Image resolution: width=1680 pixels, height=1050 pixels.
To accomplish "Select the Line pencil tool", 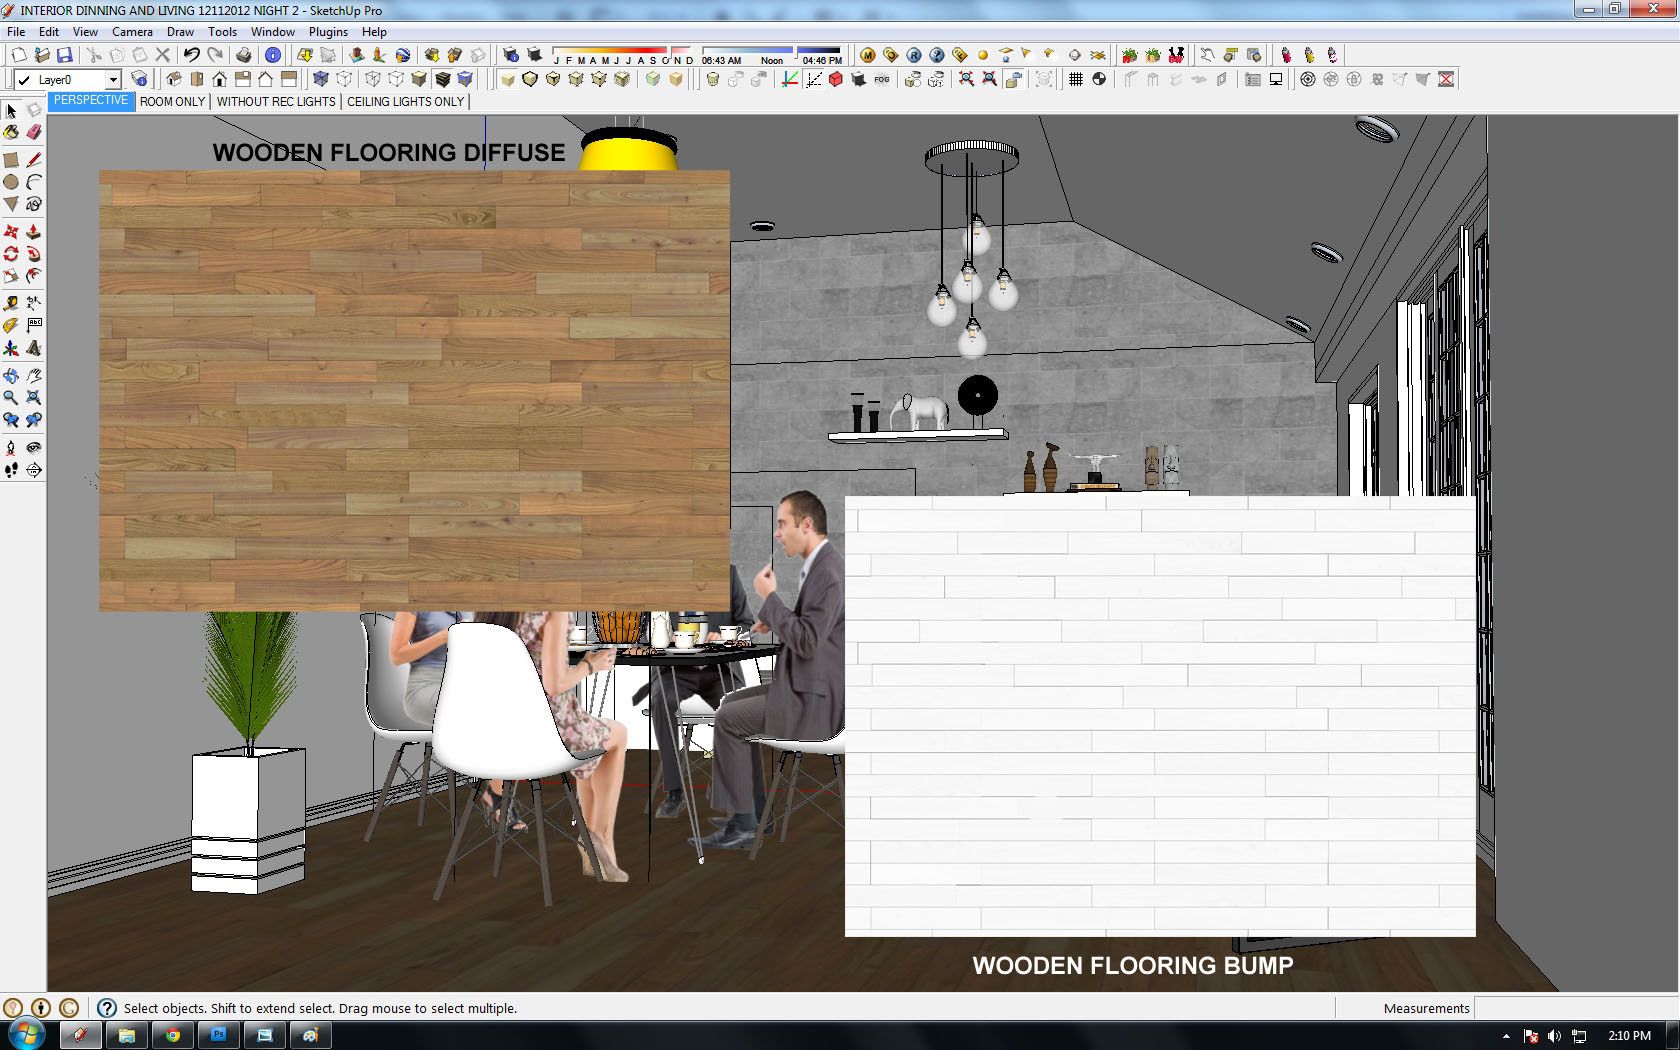I will click(x=34, y=160).
